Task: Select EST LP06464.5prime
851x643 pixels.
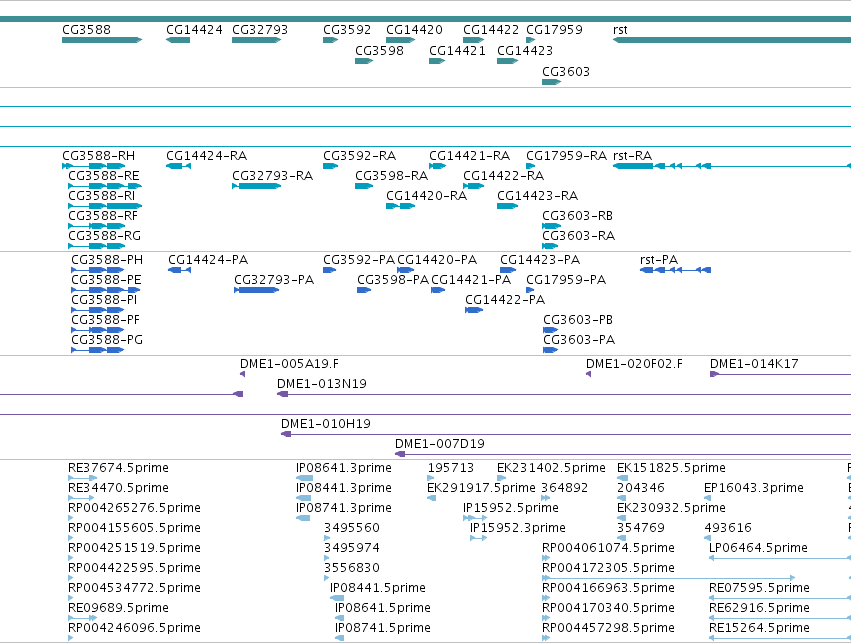Action: pyautogui.click(x=780, y=558)
